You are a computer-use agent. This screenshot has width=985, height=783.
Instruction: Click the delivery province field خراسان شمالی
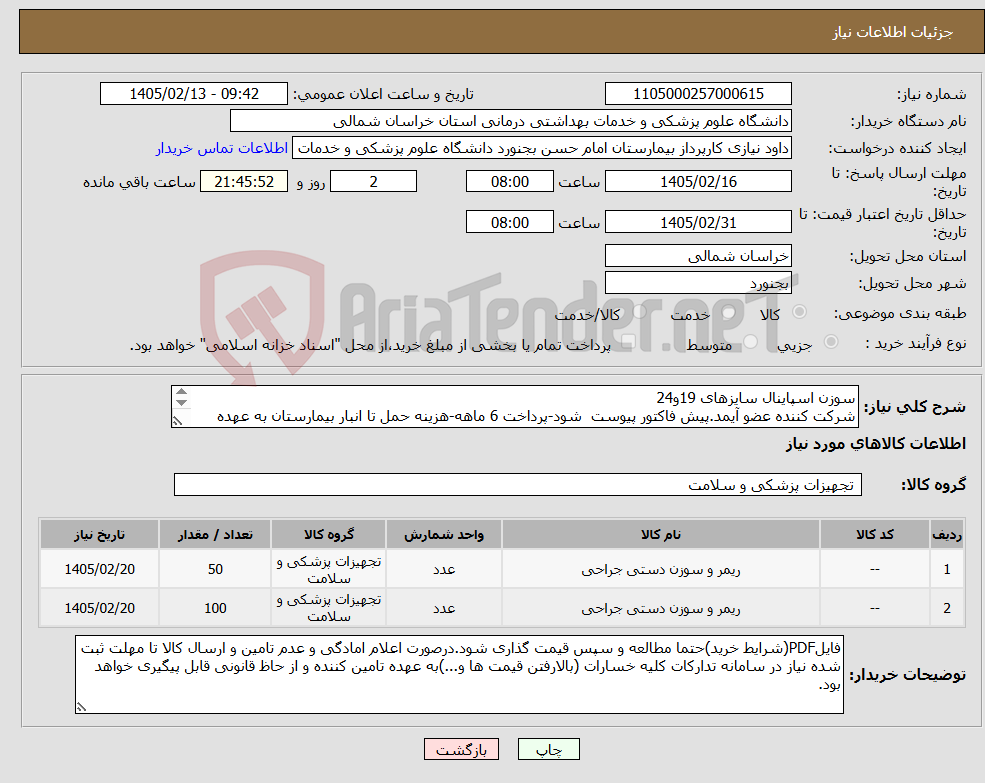698,256
